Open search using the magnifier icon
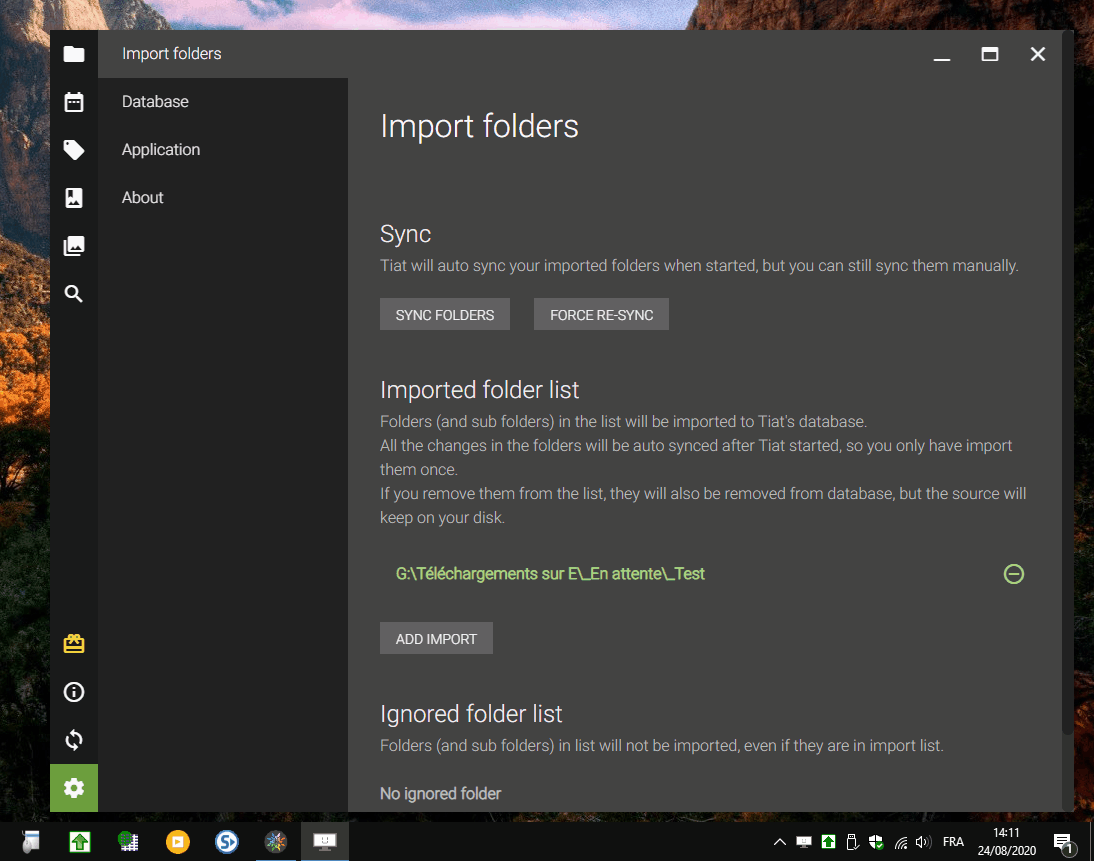1094x861 pixels. point(74,294)
